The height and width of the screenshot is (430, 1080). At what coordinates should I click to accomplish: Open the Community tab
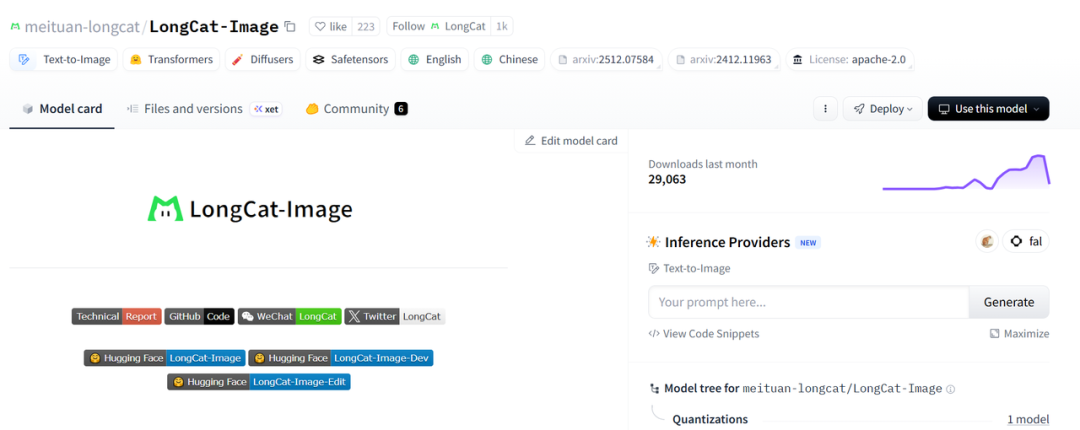(x=357, y=109)
